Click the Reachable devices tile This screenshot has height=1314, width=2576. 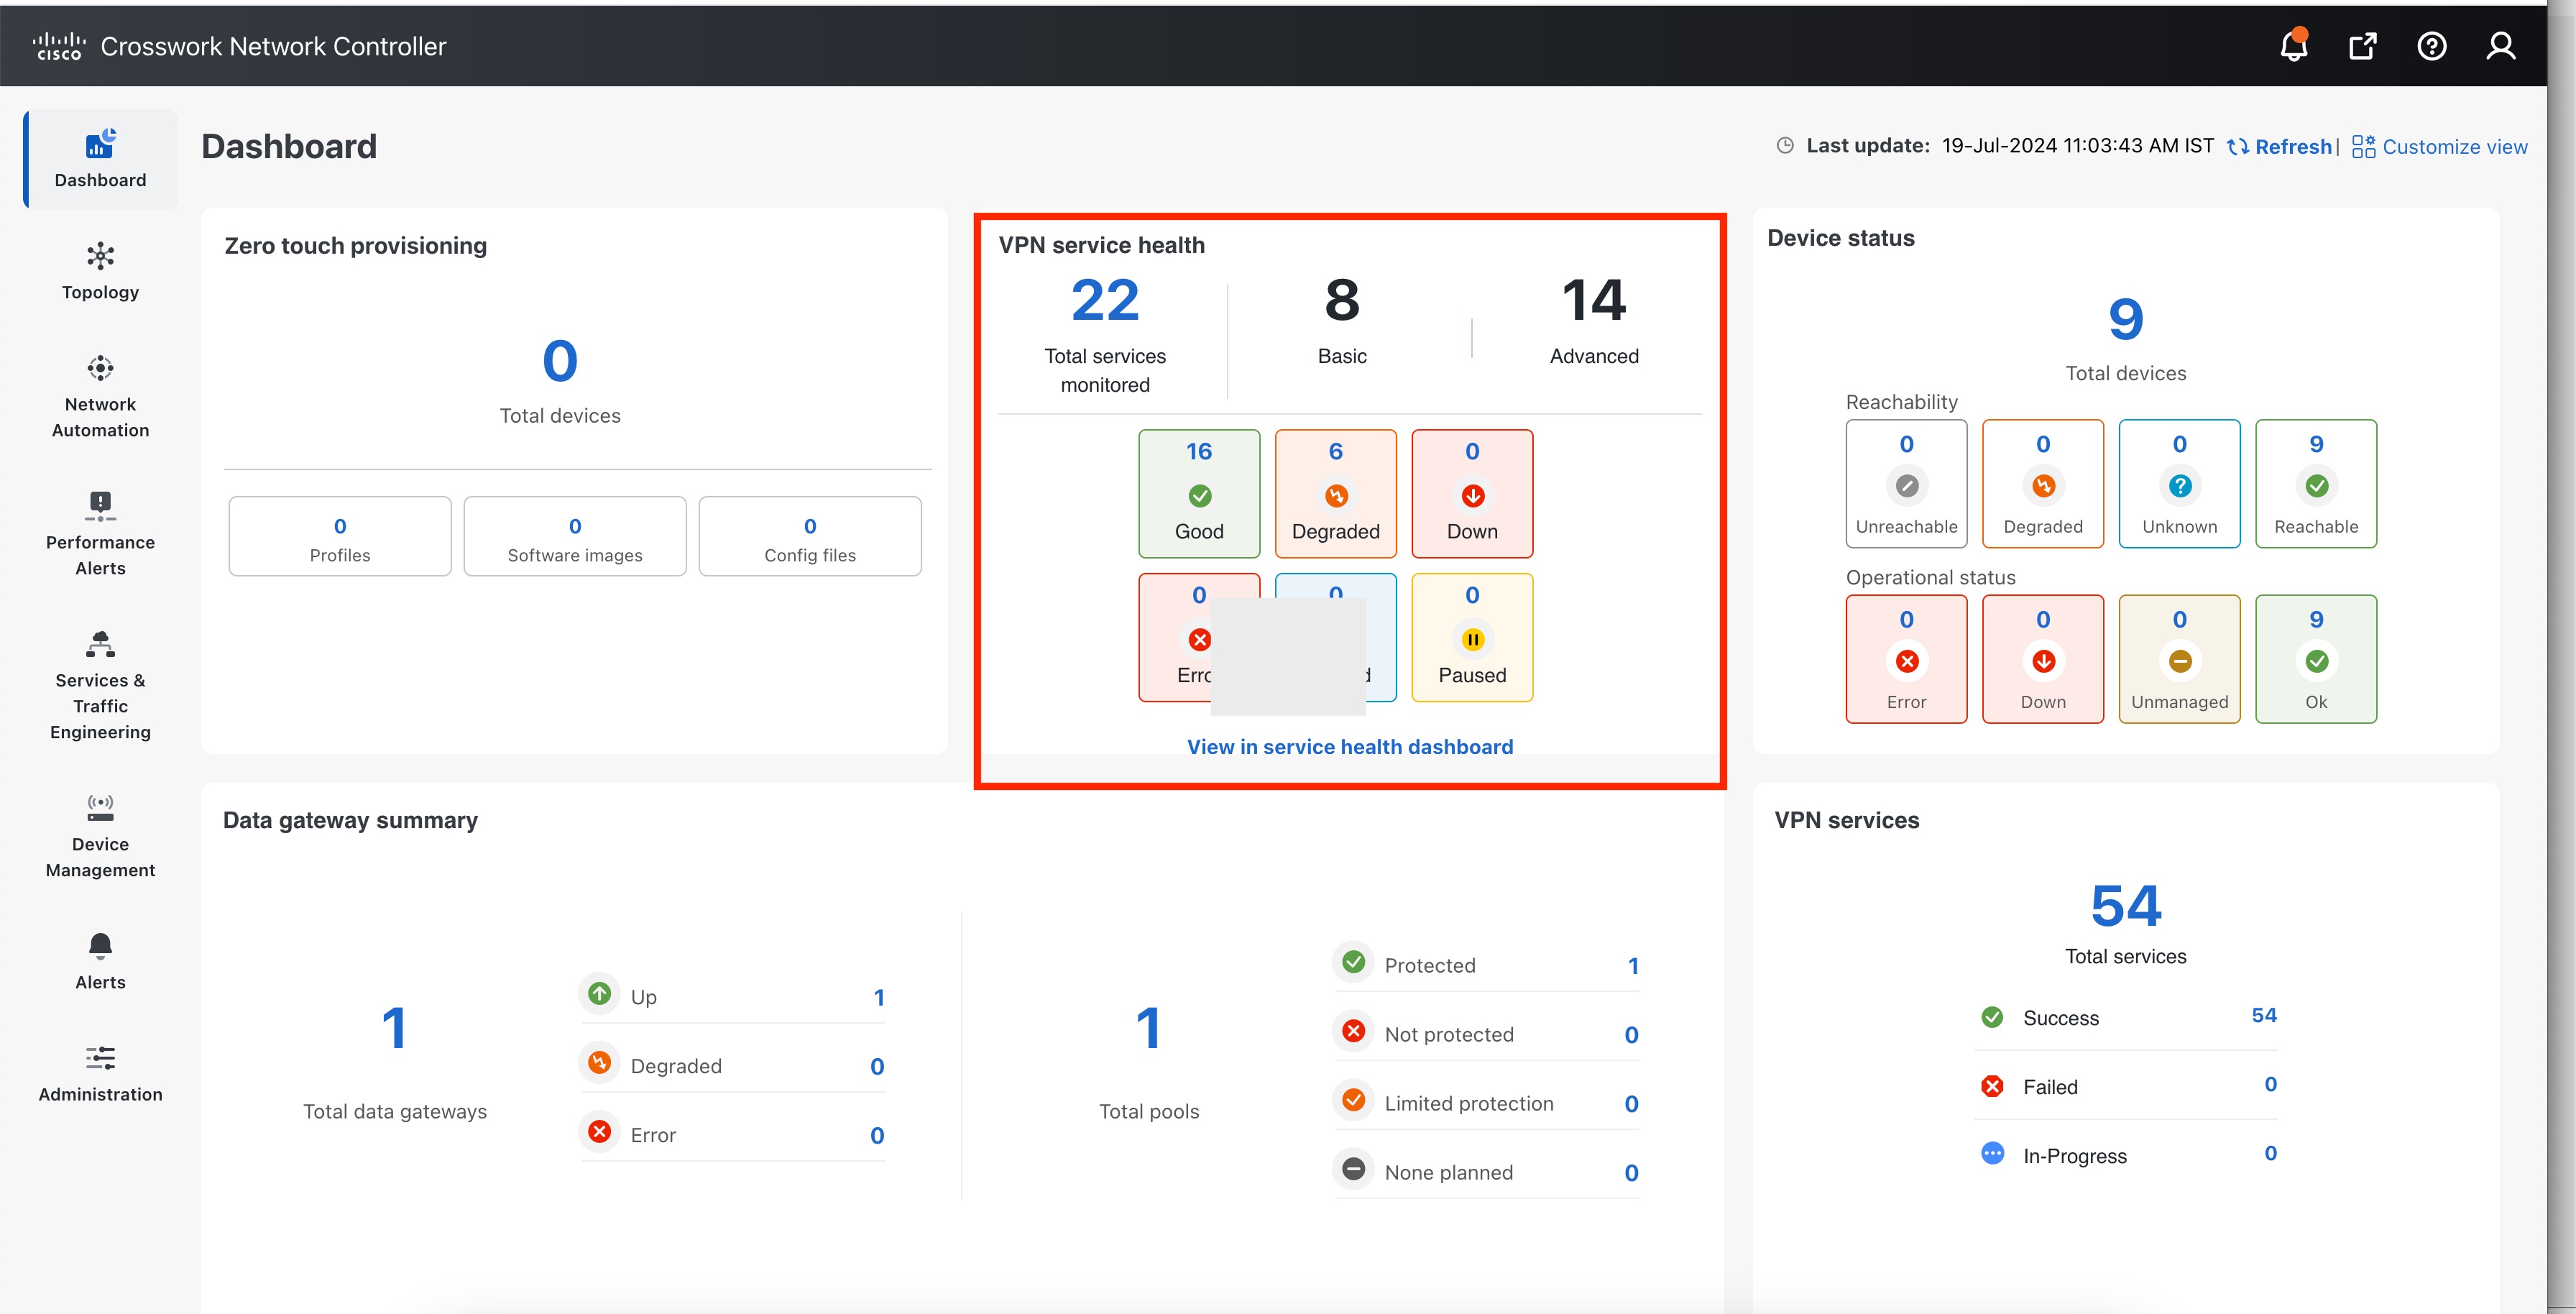[2315, 484]
